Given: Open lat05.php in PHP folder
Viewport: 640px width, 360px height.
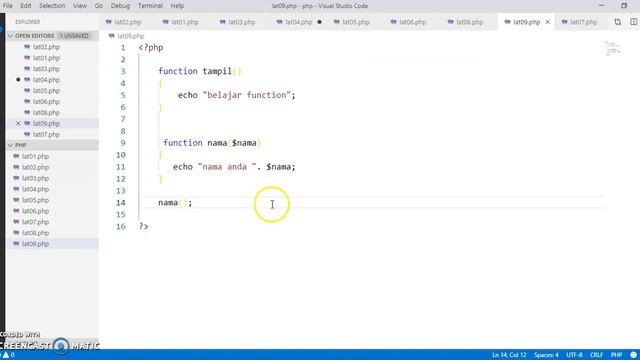Looking at the screenshot, I should 36,200.
